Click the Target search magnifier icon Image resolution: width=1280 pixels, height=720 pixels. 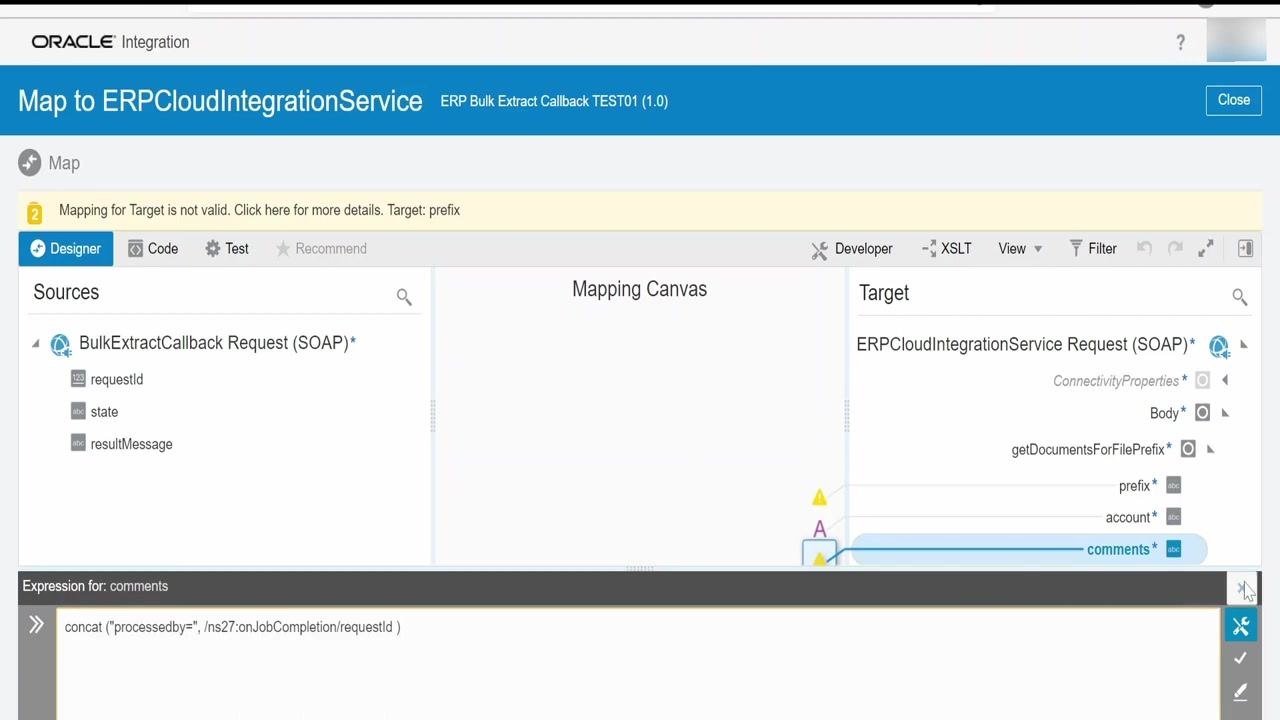(1240, 297)
